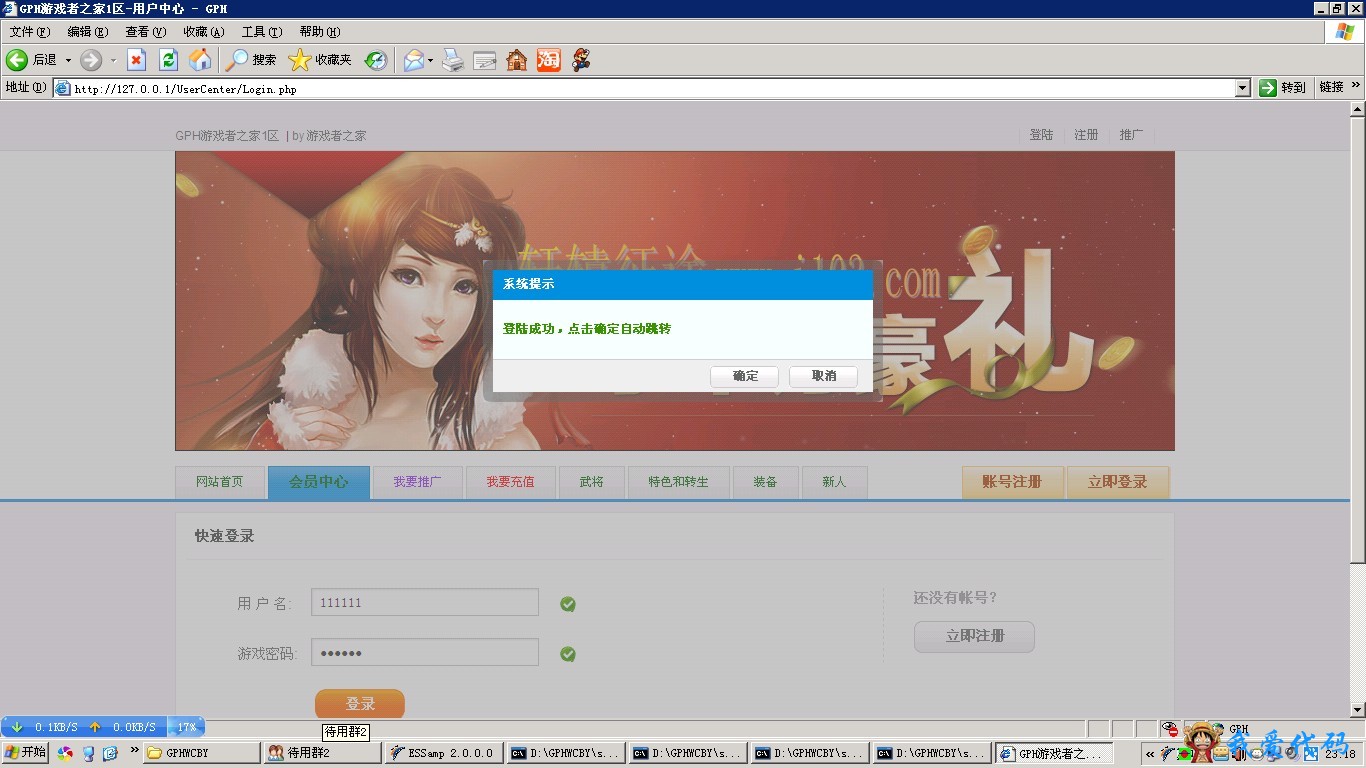The height and width of the screenshot is (768, 1366).
Task: Click the Show Desktop quick launch icon
Action: pos(88,753)
